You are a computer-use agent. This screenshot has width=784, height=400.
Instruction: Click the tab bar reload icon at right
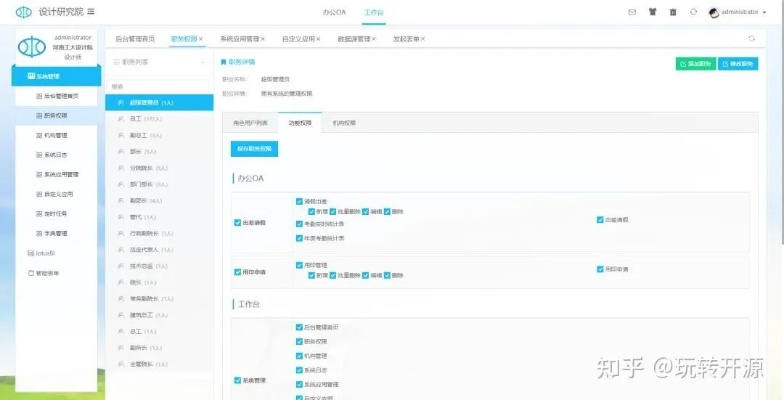pyautogui.click(x=751, y=38)
